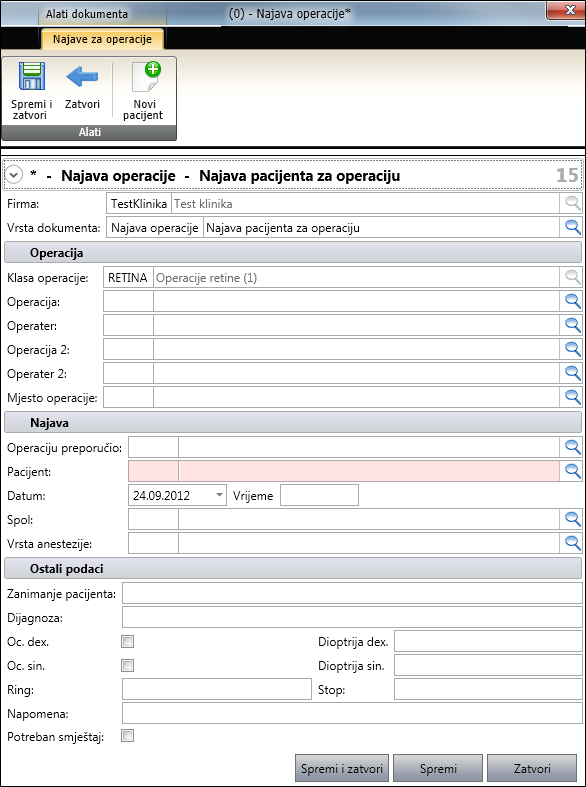Collapse the Najava operacije header chevron
This screenshot has height=787, width=586.
point(14,175)
